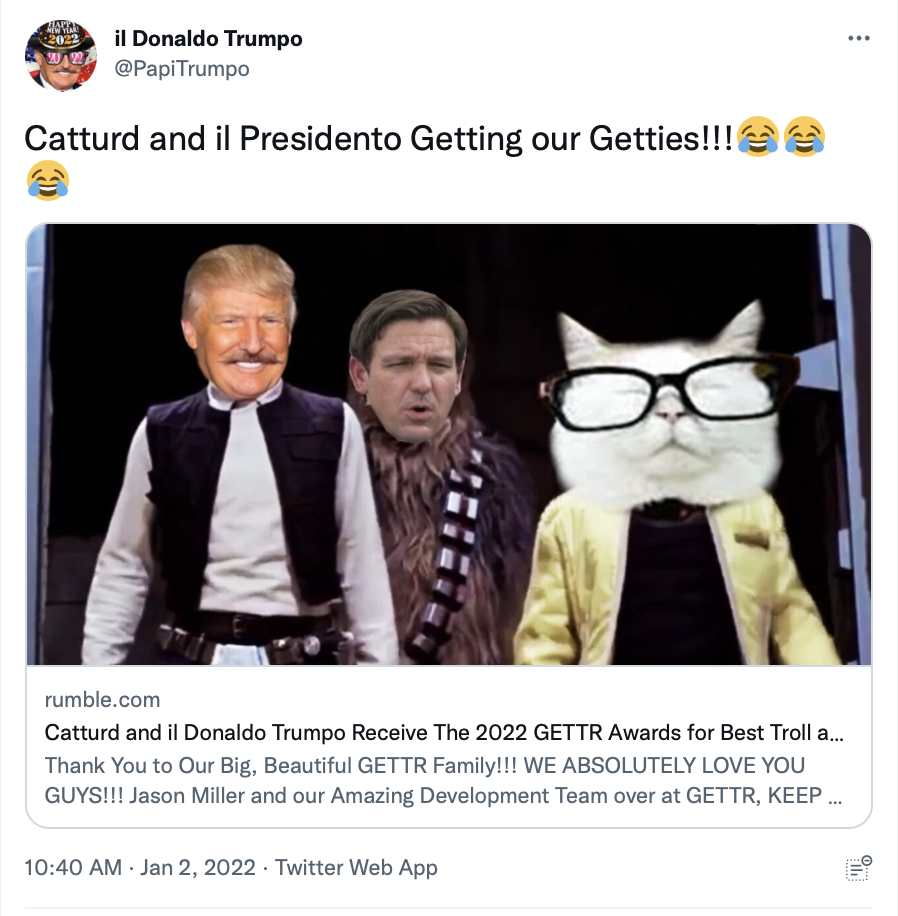Open the card title about 2022 GETTR Awards
The width and height of the screenshot is (898, 916).
point(444,733)
